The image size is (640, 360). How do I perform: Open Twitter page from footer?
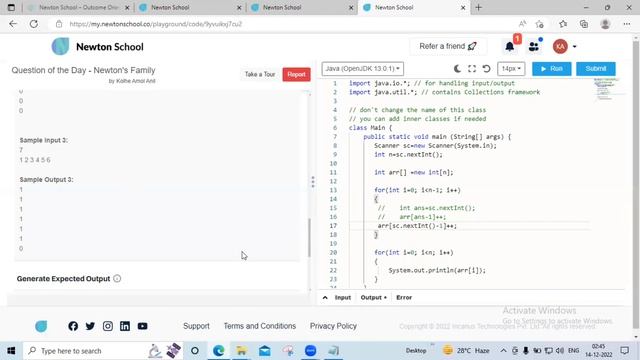[x=90, y=326]
